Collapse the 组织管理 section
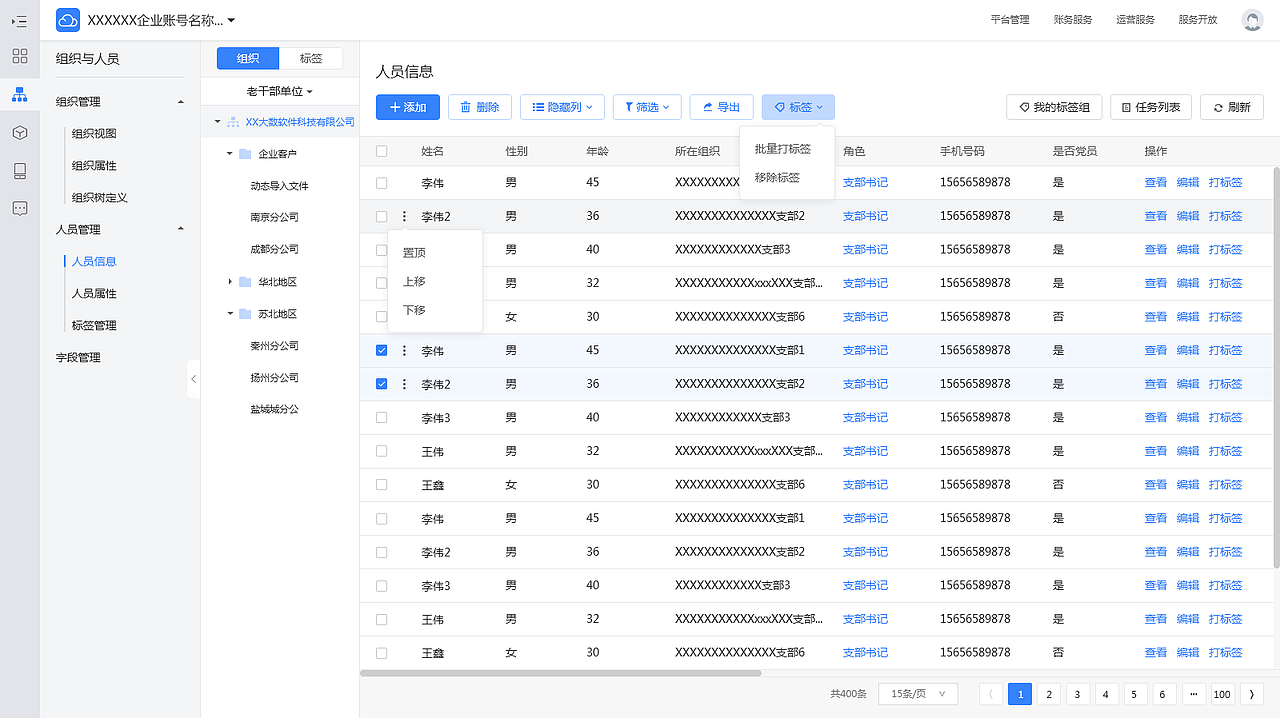This screenshot has width=1280, height=718. pyautogui.click(x=181, y=102)
